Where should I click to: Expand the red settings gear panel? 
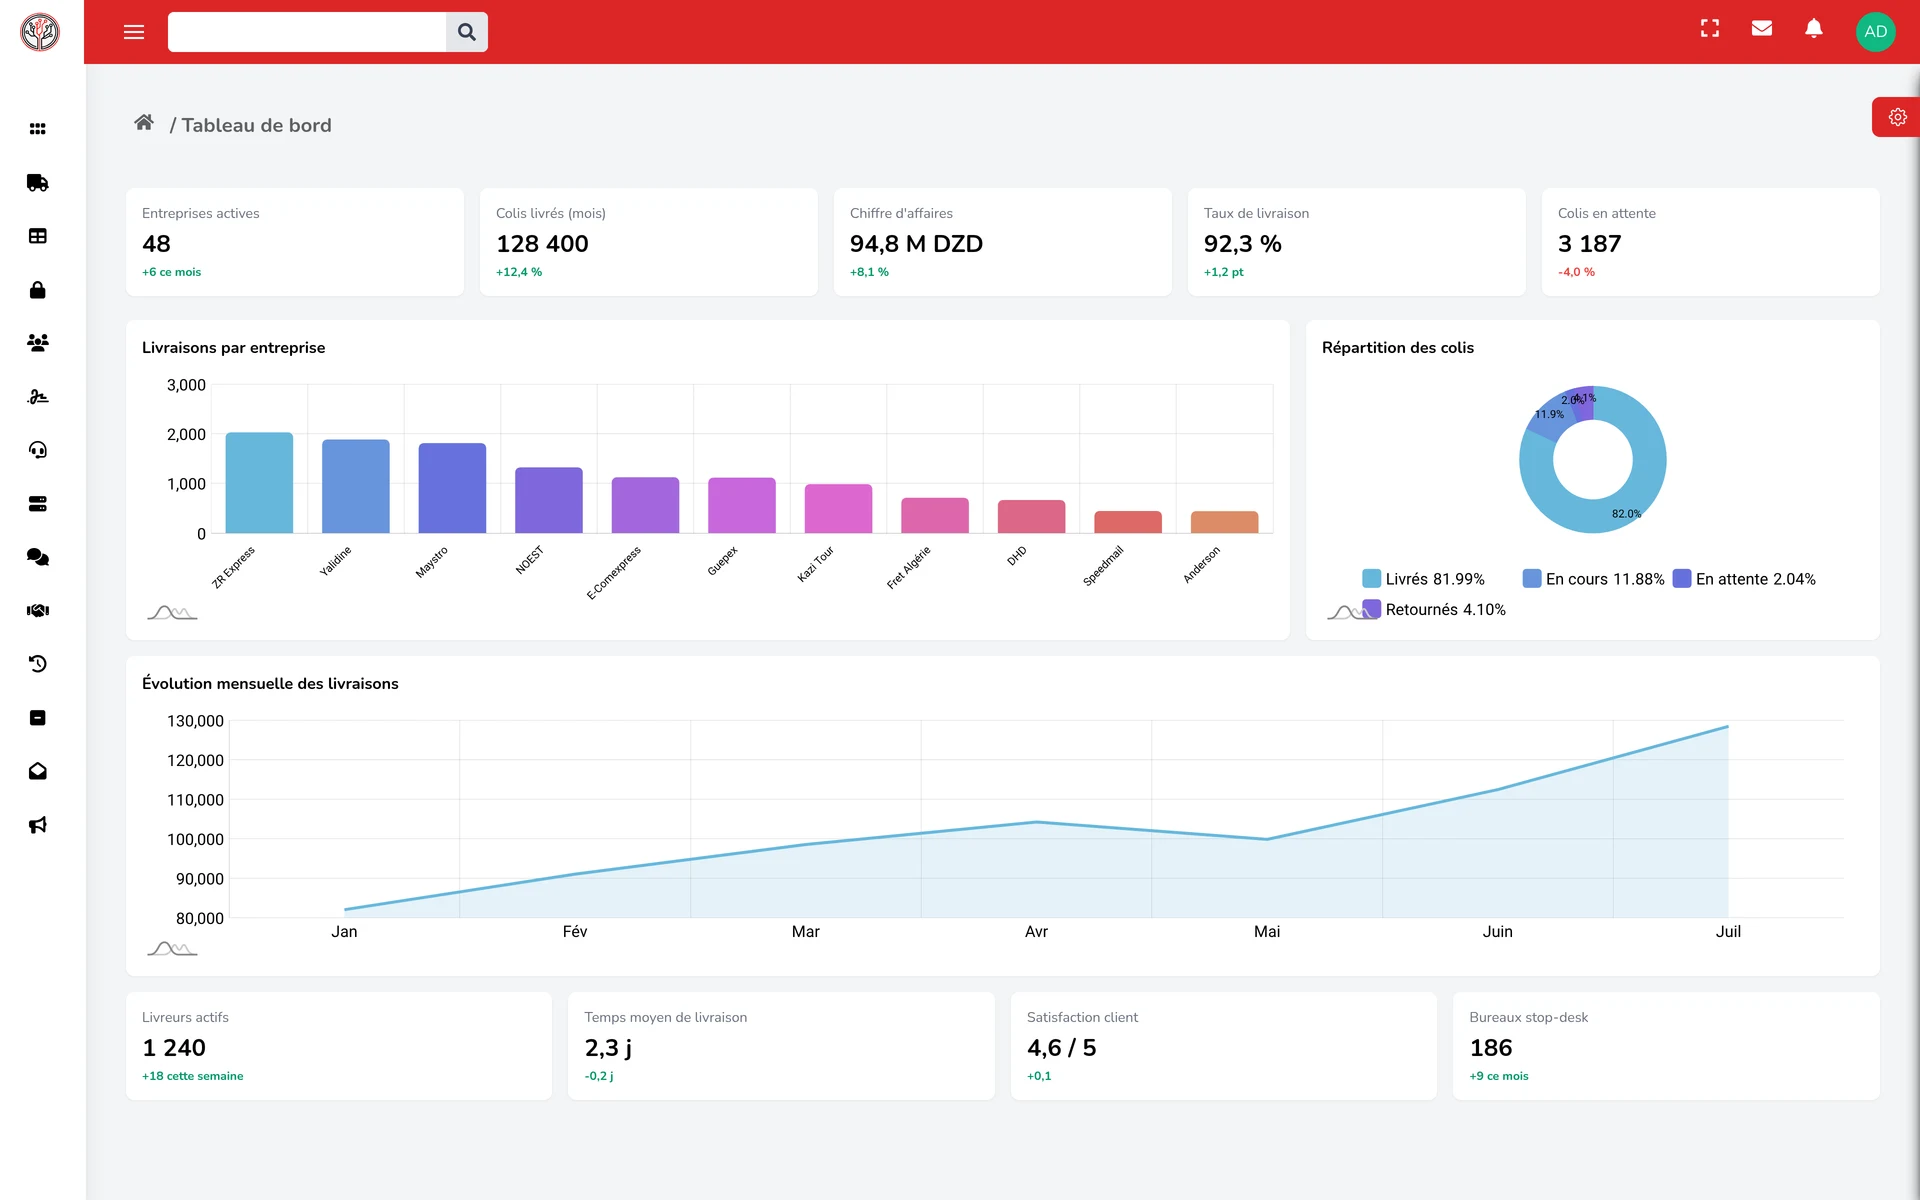1896,117
